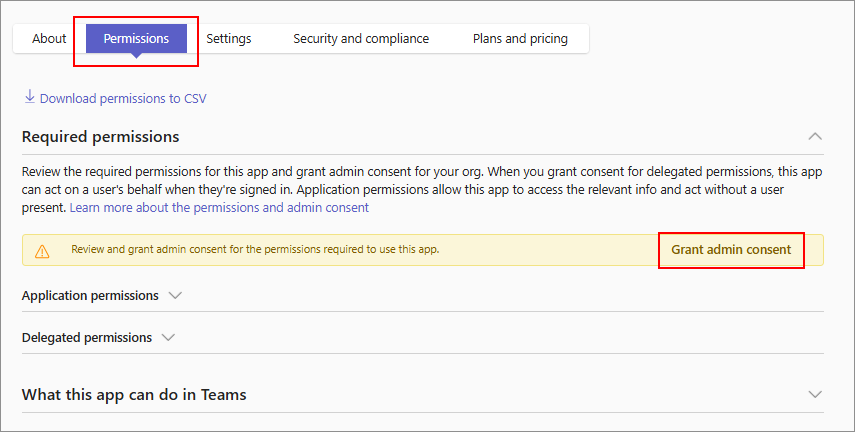The width and height of the screenshot is (855, 432).
Task: Select the Permissions tab
Action: [x=136, y=39]
